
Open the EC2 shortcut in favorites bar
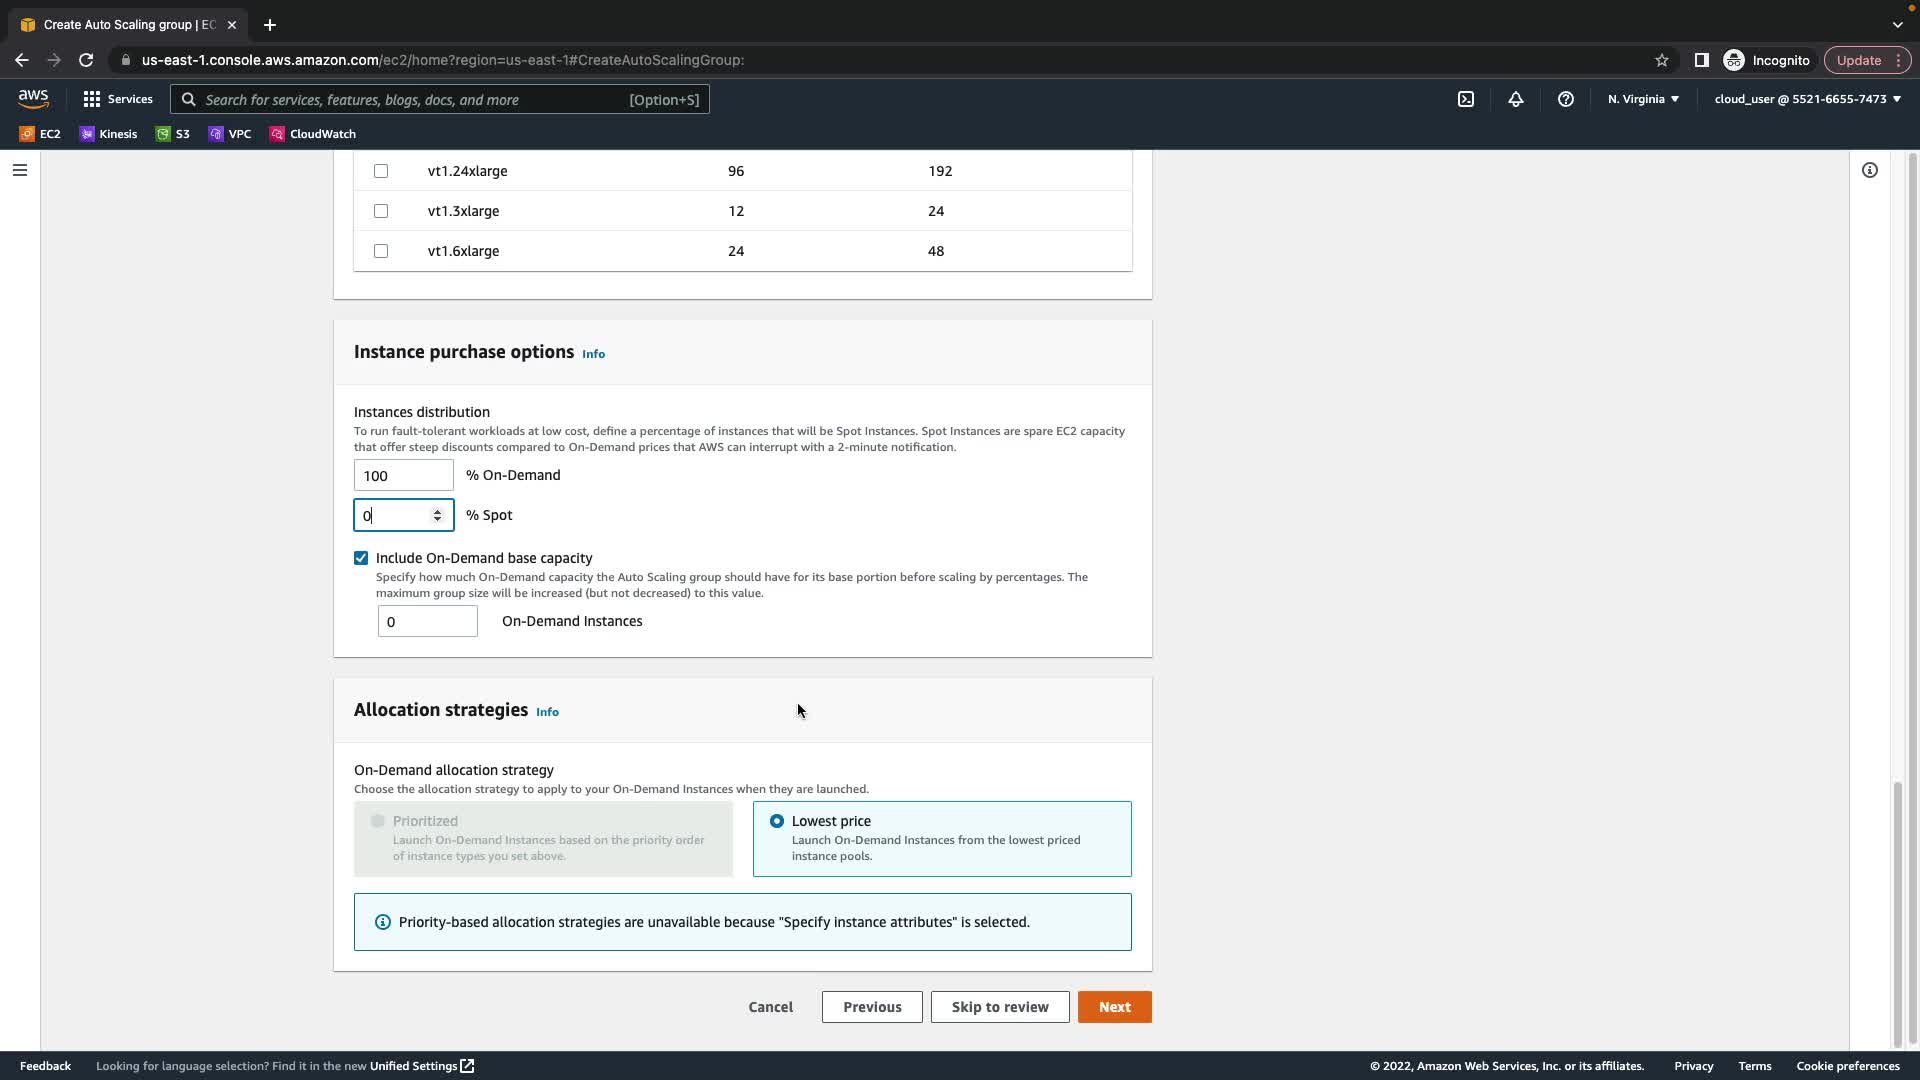[40, 133]
